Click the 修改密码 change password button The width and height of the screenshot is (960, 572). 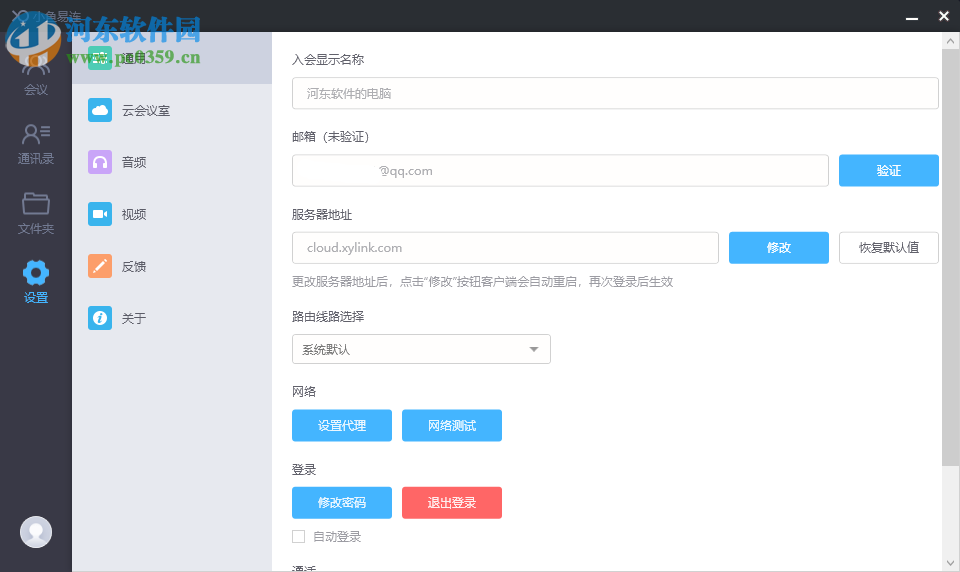(342, 503)
